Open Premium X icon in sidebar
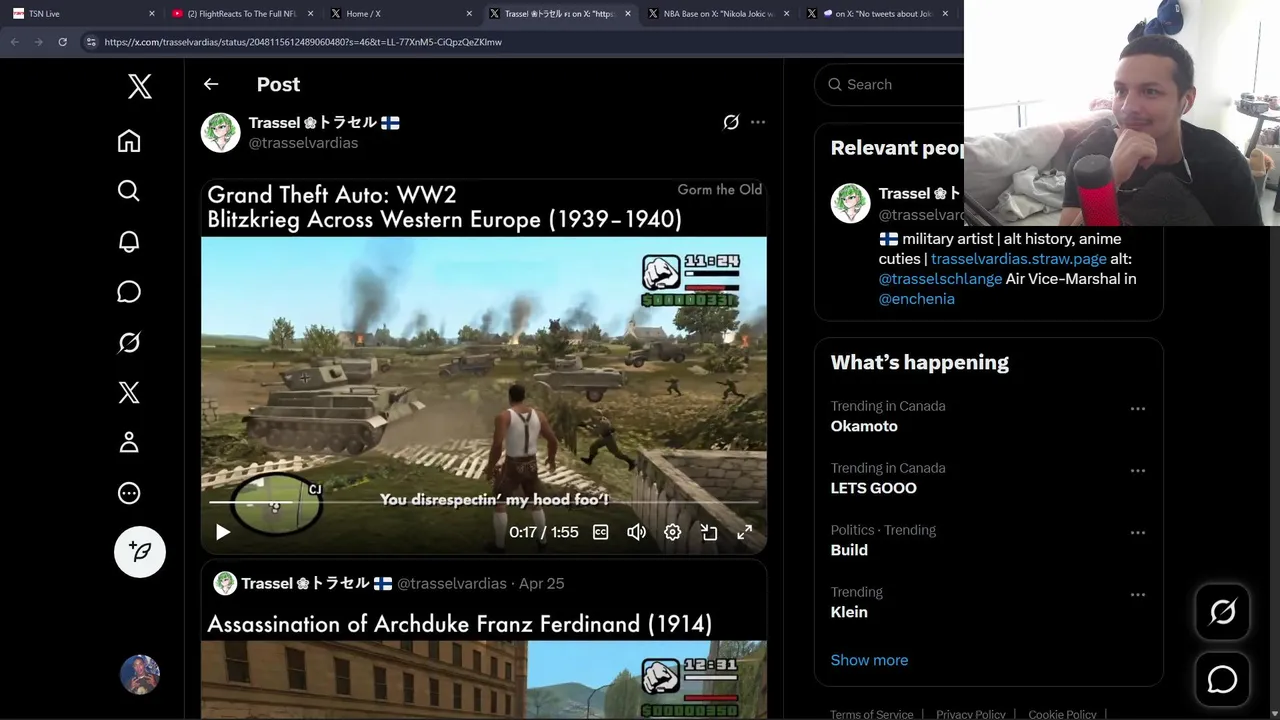1280x720 pixels. point(129,392)
